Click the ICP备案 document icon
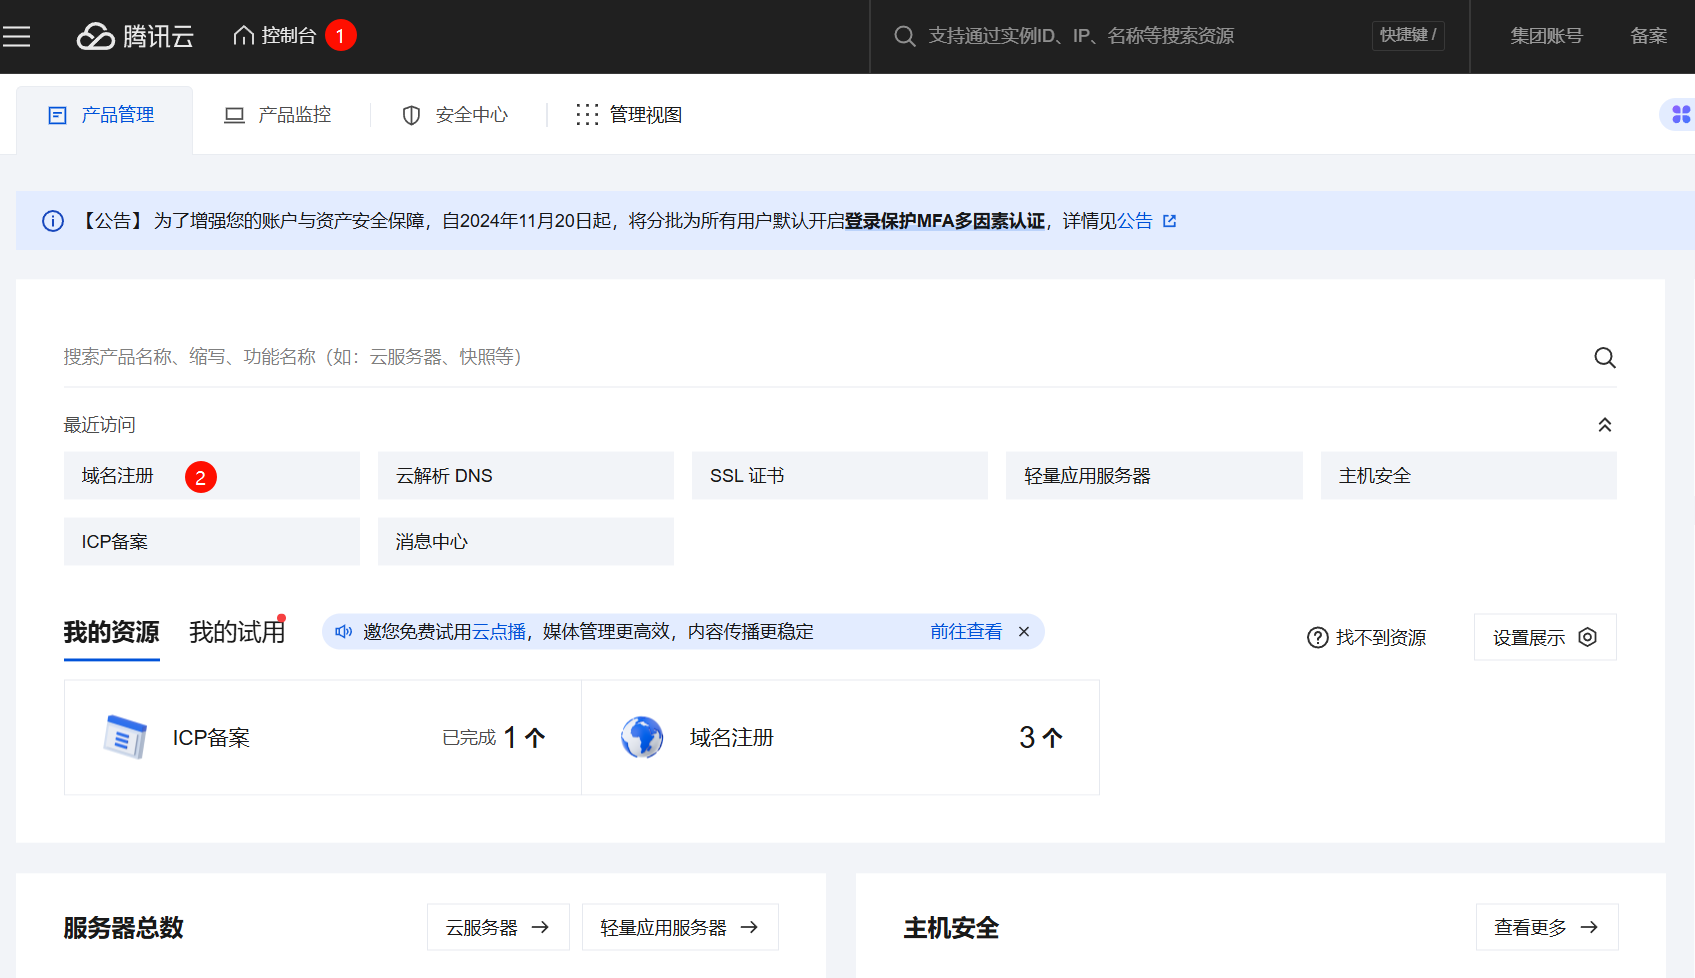Image resolution: width=1695 pixels, height=978 pixels. click(x=125, y=738)
